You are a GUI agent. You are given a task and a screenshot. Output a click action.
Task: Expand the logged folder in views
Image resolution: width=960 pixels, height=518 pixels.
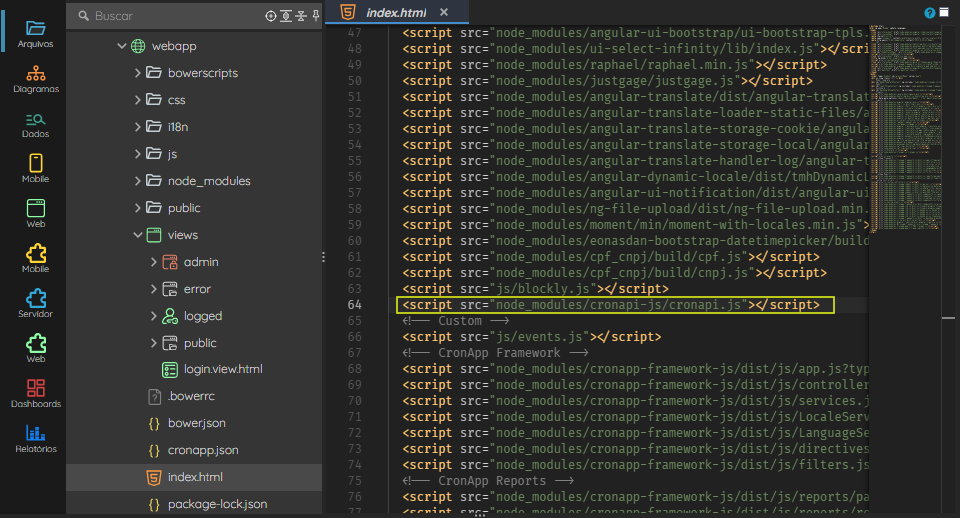pos(153,316)
